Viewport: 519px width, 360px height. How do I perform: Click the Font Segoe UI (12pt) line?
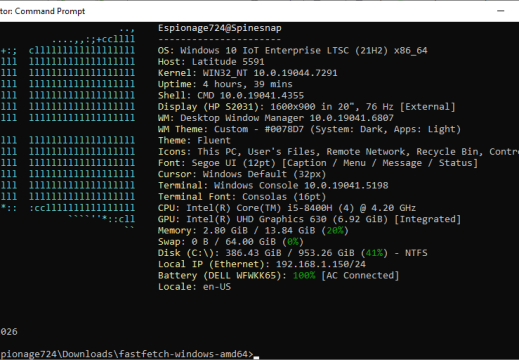(x=318, y=163)
